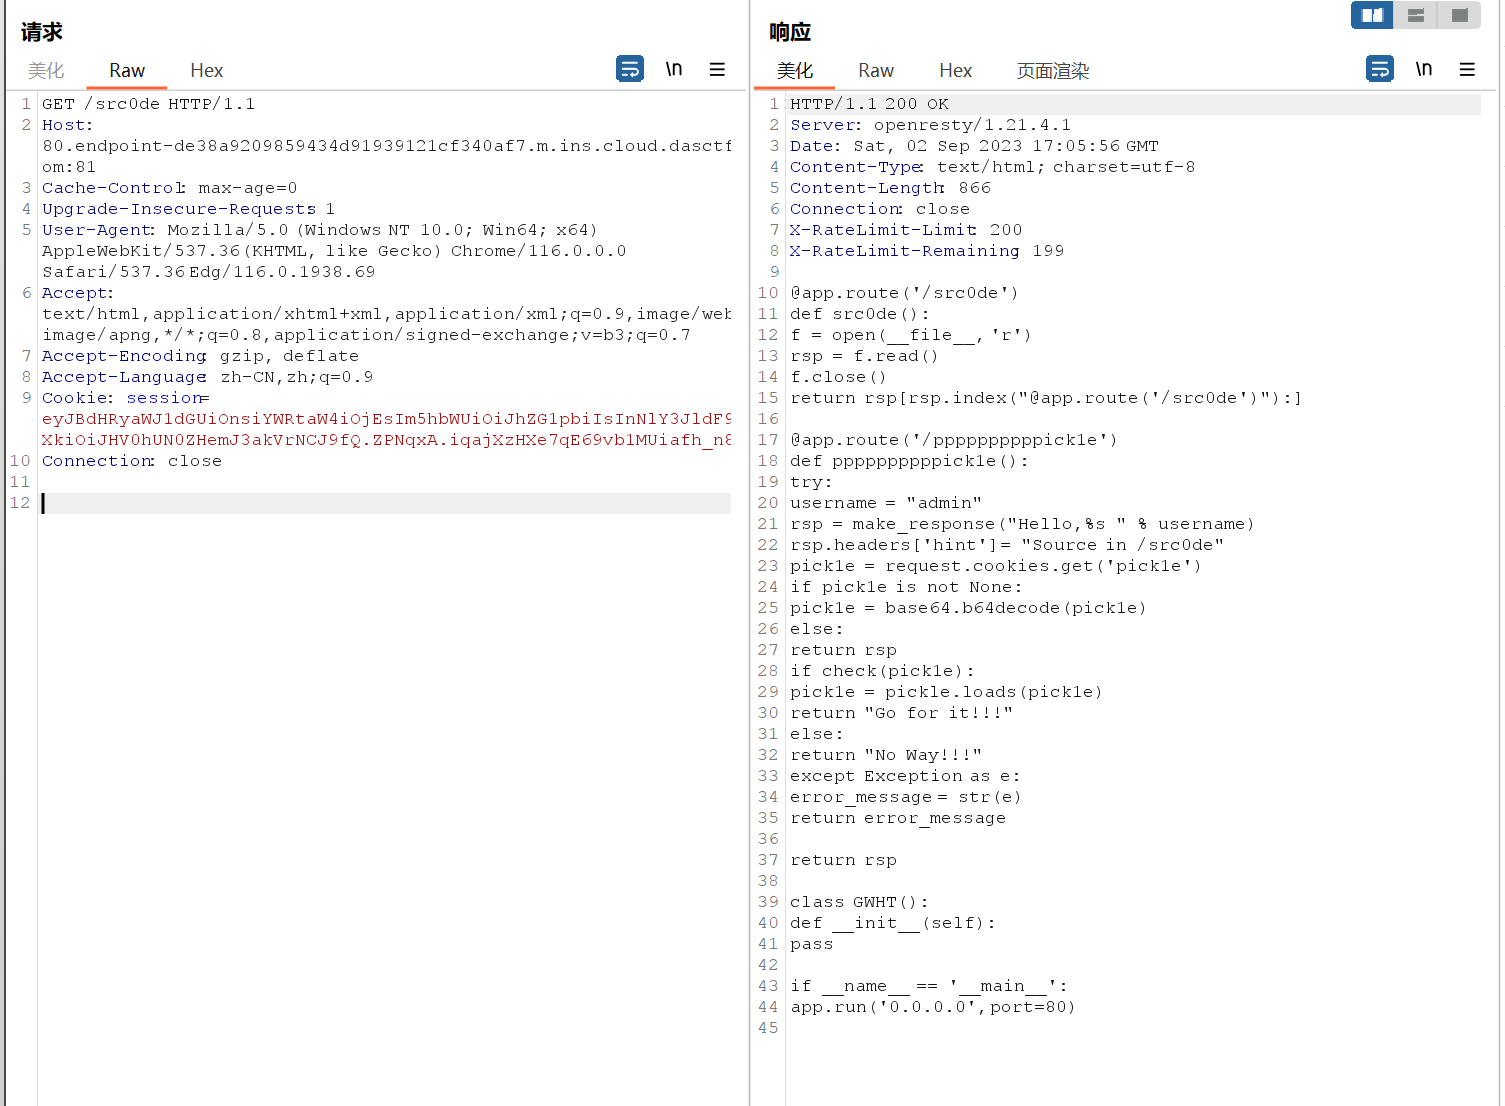Click the Host header name in request
This screenshot has height=1106, width=1505.
pyautogui.click(x=67, y=125)
